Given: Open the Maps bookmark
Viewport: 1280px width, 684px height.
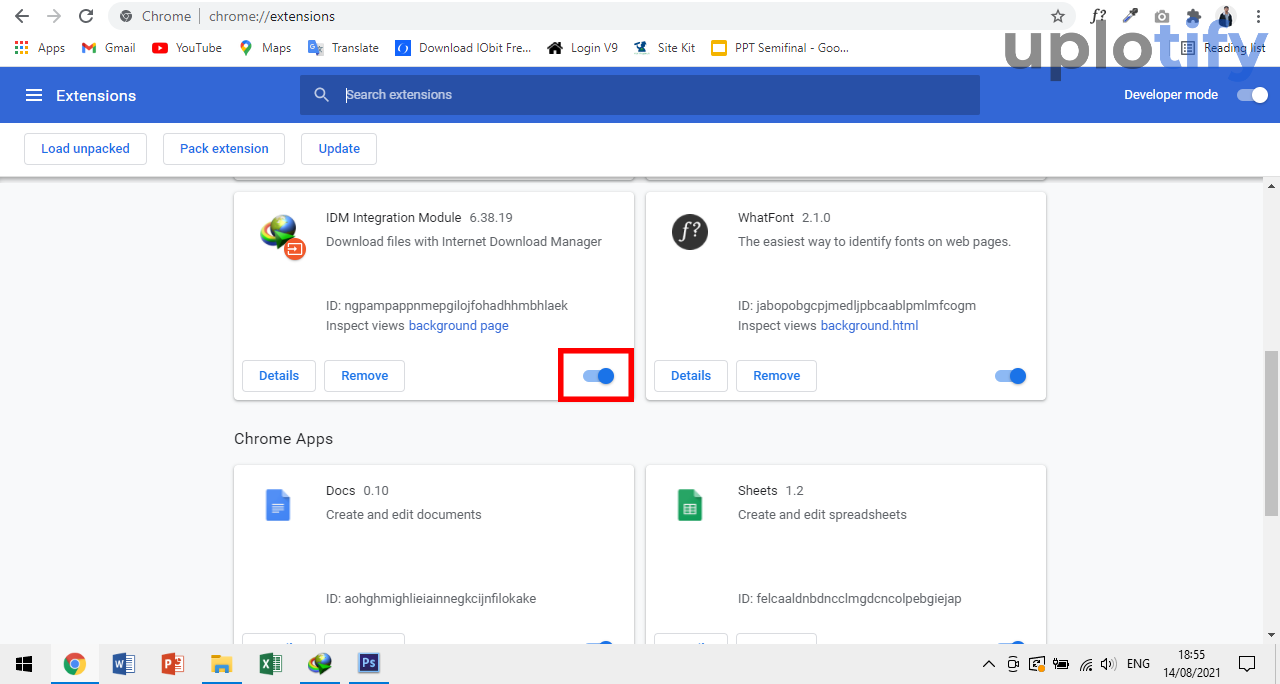Looking at the screenshot, I should pos(265,48).
